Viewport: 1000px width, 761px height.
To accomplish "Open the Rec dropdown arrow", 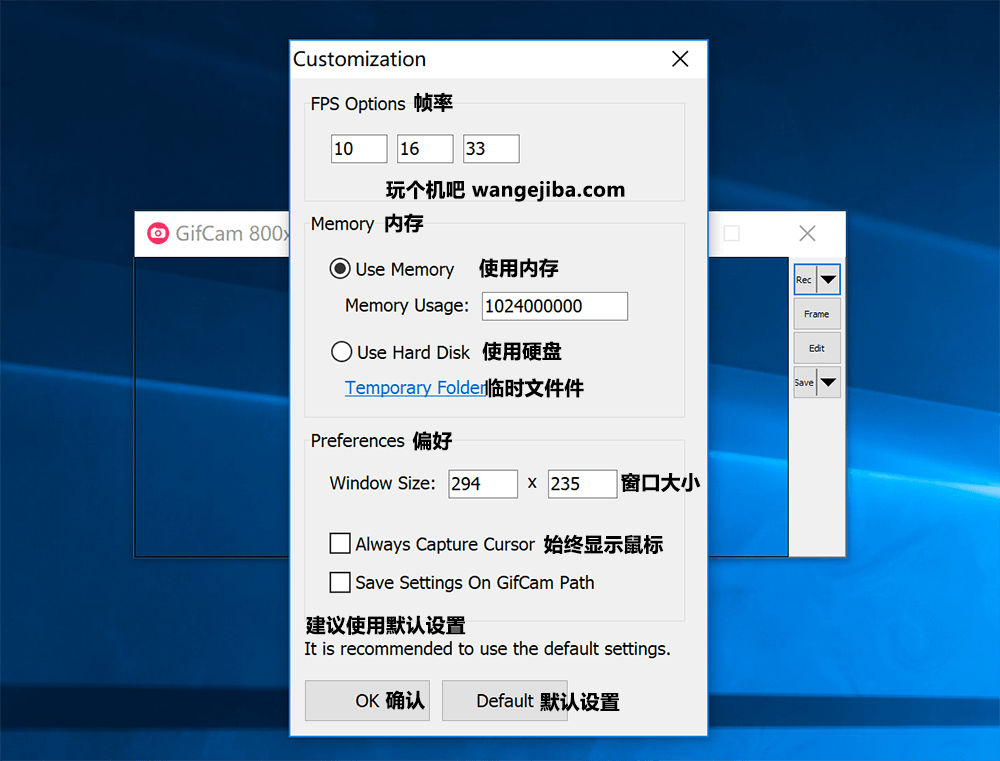I will pos(829,280).
